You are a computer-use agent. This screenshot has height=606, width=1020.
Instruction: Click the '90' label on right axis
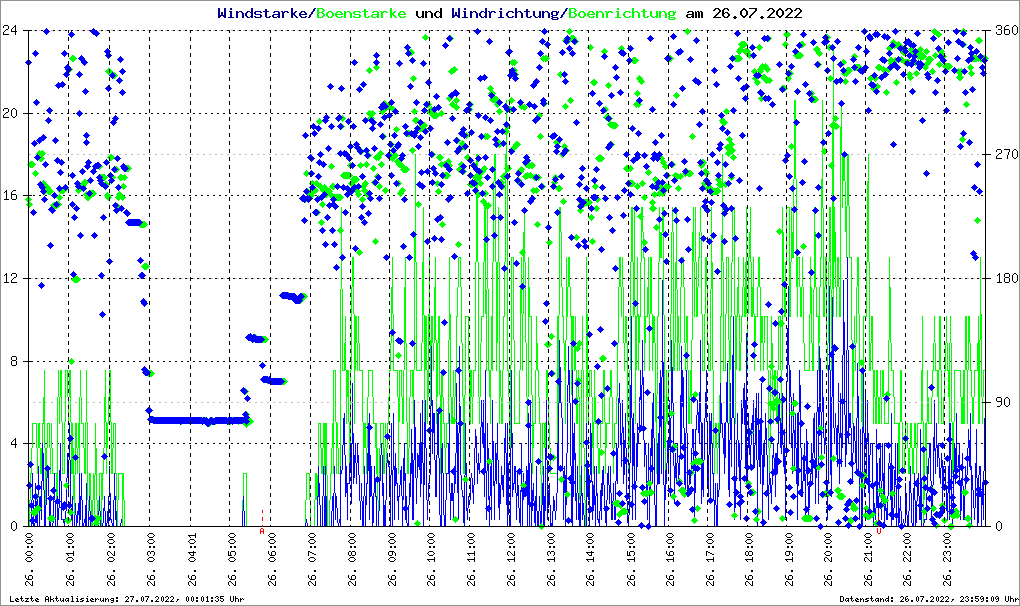(1001, 402)
